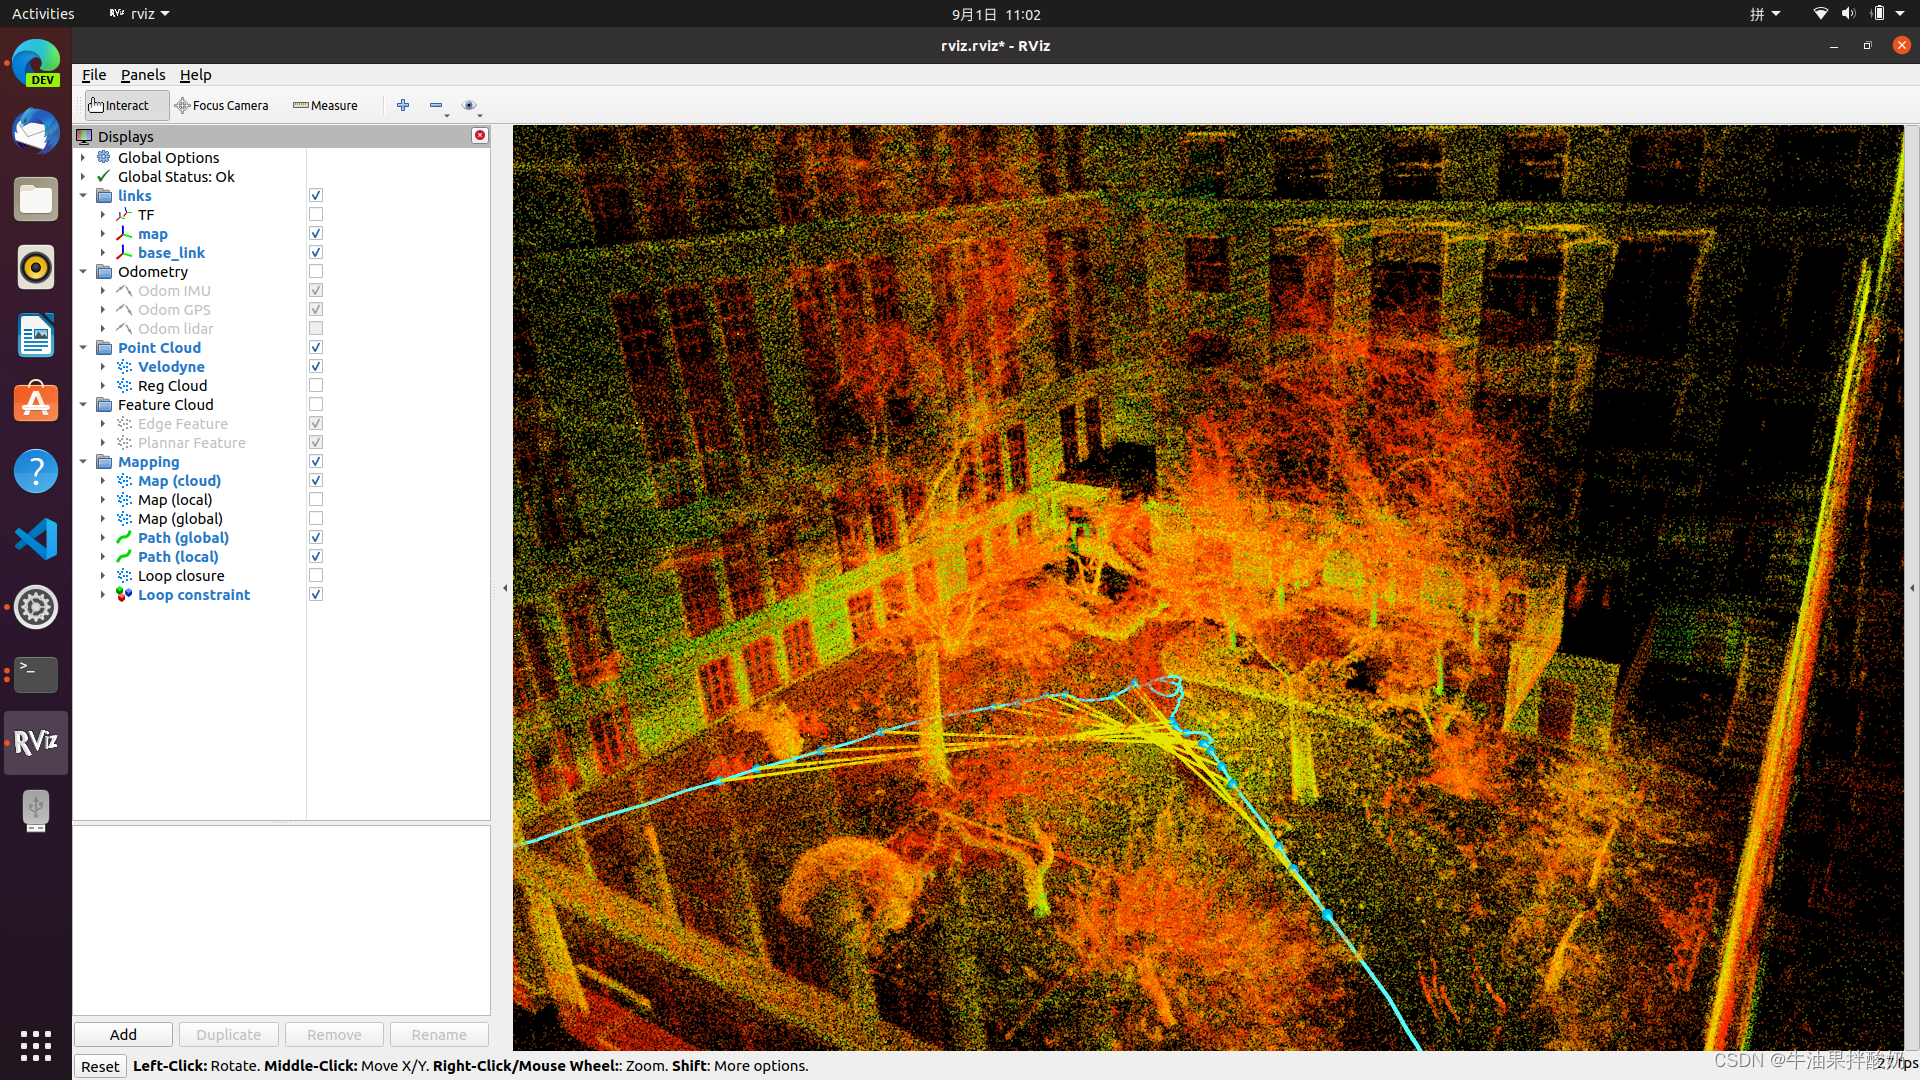Activate the Focus Camera tool
This screenshot has height=1080, width=1920.
pyautogui.click(x=221, y=105)
